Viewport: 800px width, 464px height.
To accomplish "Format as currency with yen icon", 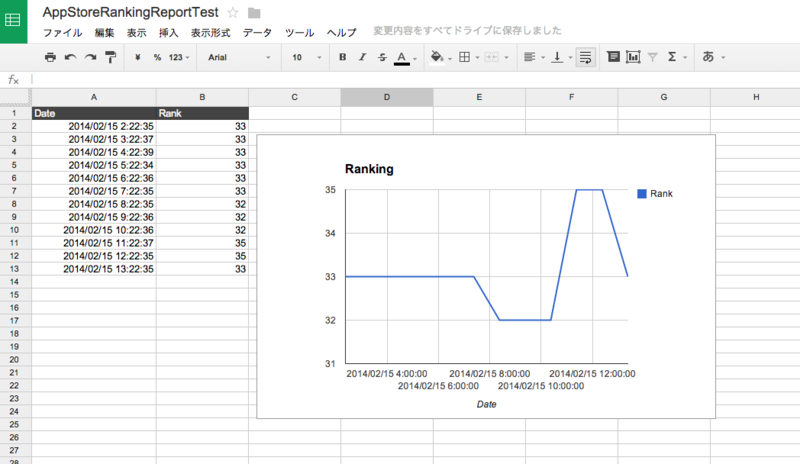I will click(137, 57).
